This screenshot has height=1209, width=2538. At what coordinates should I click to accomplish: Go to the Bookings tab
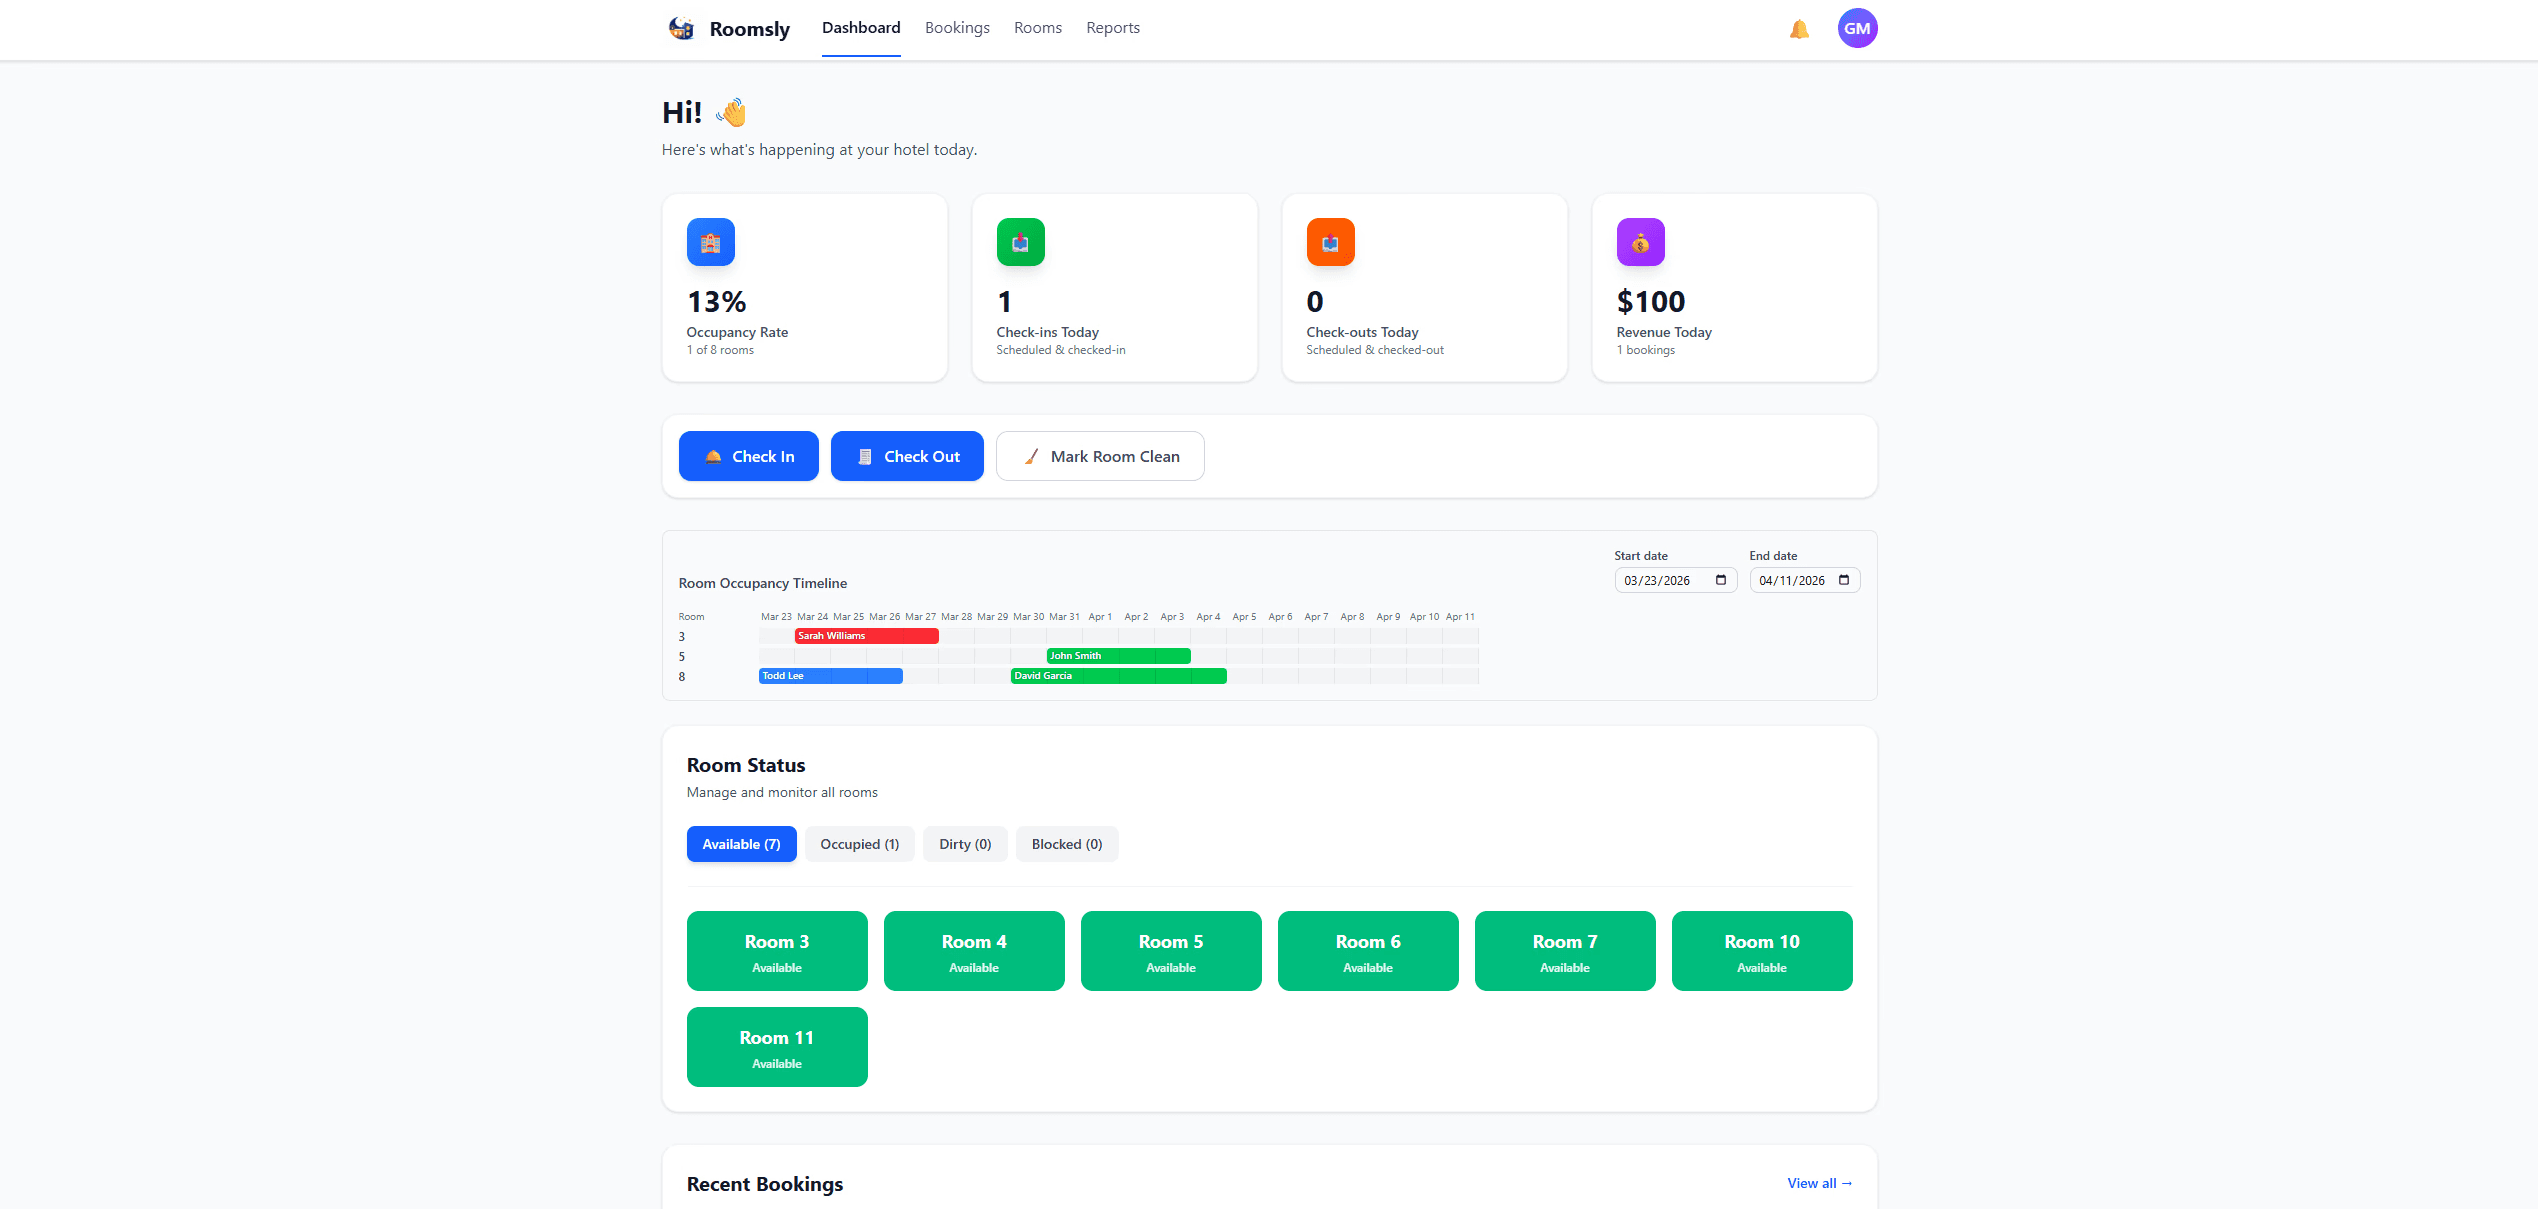point(957,28)
